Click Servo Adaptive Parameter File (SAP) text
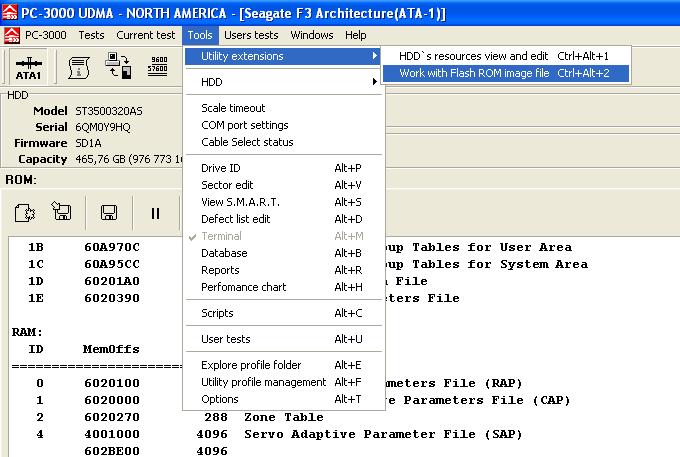 pyautogui.click(x=383, y=434)
